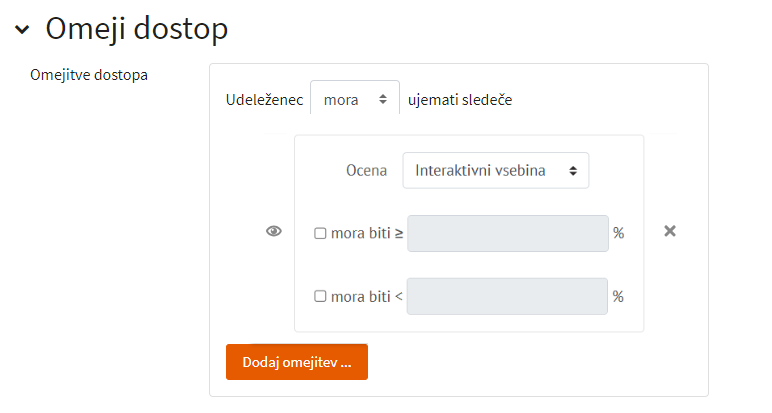Enable the 'mora biti <' checkbox
The height and width of the screenshot is (413, 772).
[320, 296]
